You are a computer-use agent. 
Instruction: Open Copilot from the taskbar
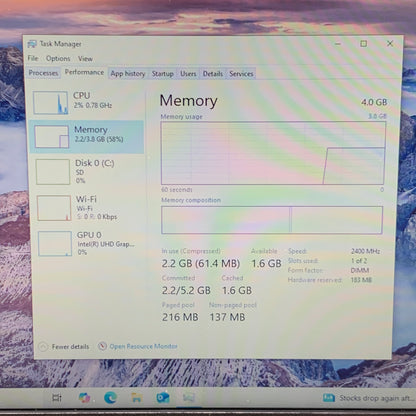click(x=84, y=398)
